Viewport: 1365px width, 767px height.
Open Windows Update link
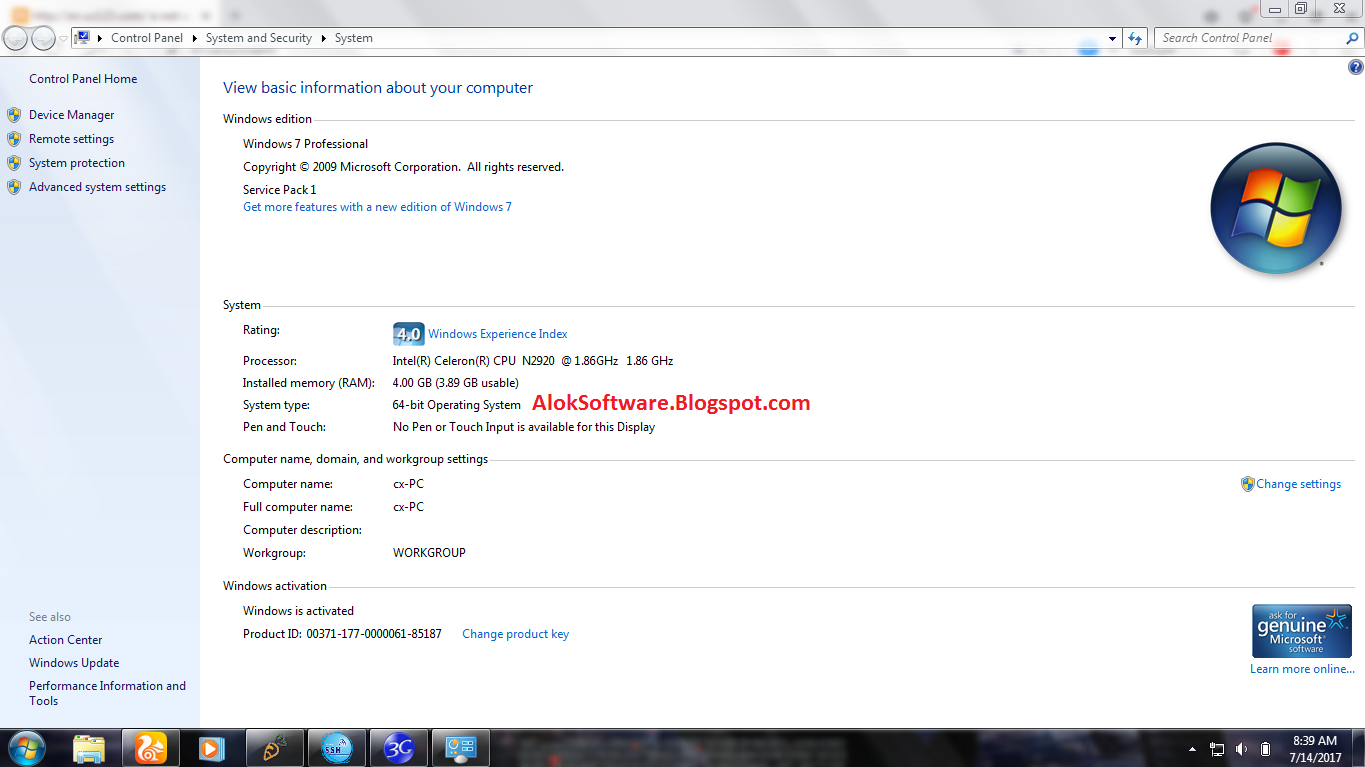(x=74, y=663)
